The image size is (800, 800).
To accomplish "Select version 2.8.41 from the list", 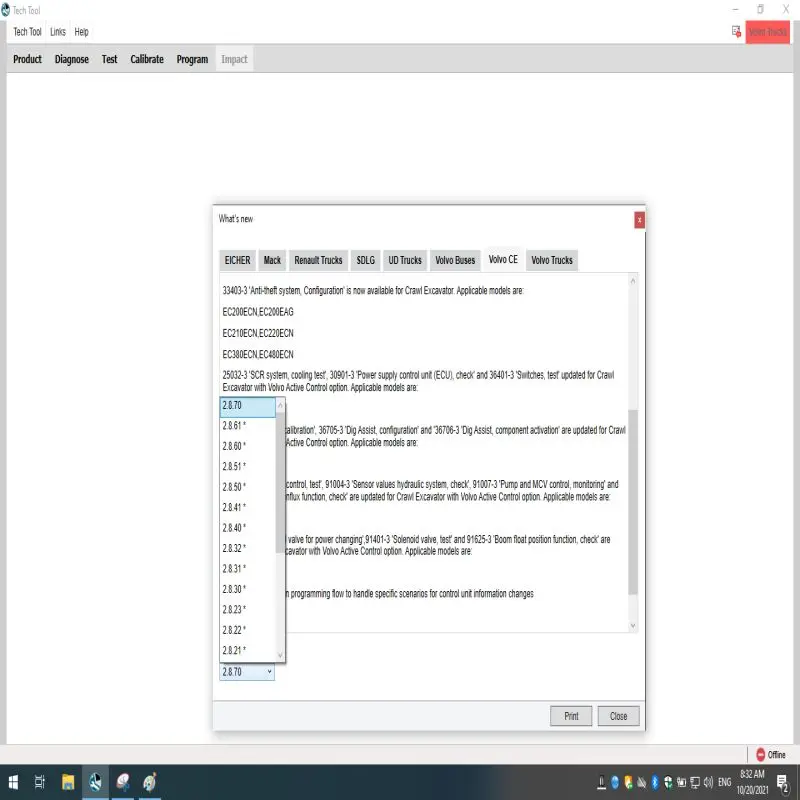I will [247, 507].
